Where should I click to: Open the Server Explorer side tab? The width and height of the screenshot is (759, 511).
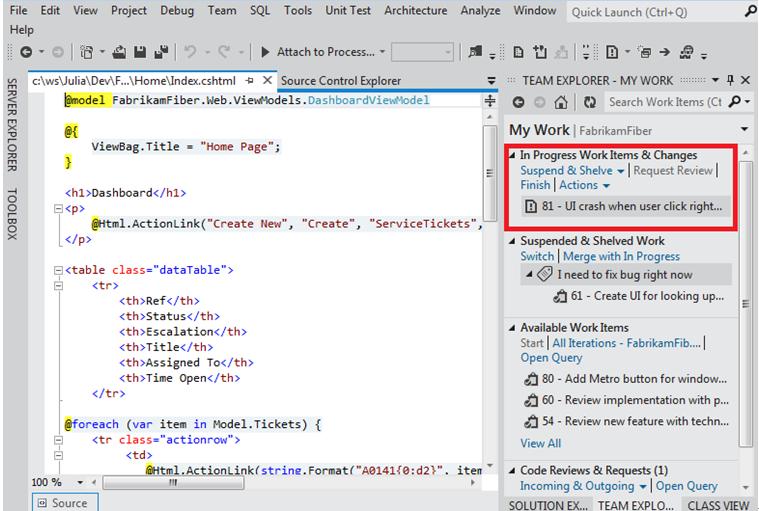click(x=12, y=125)
